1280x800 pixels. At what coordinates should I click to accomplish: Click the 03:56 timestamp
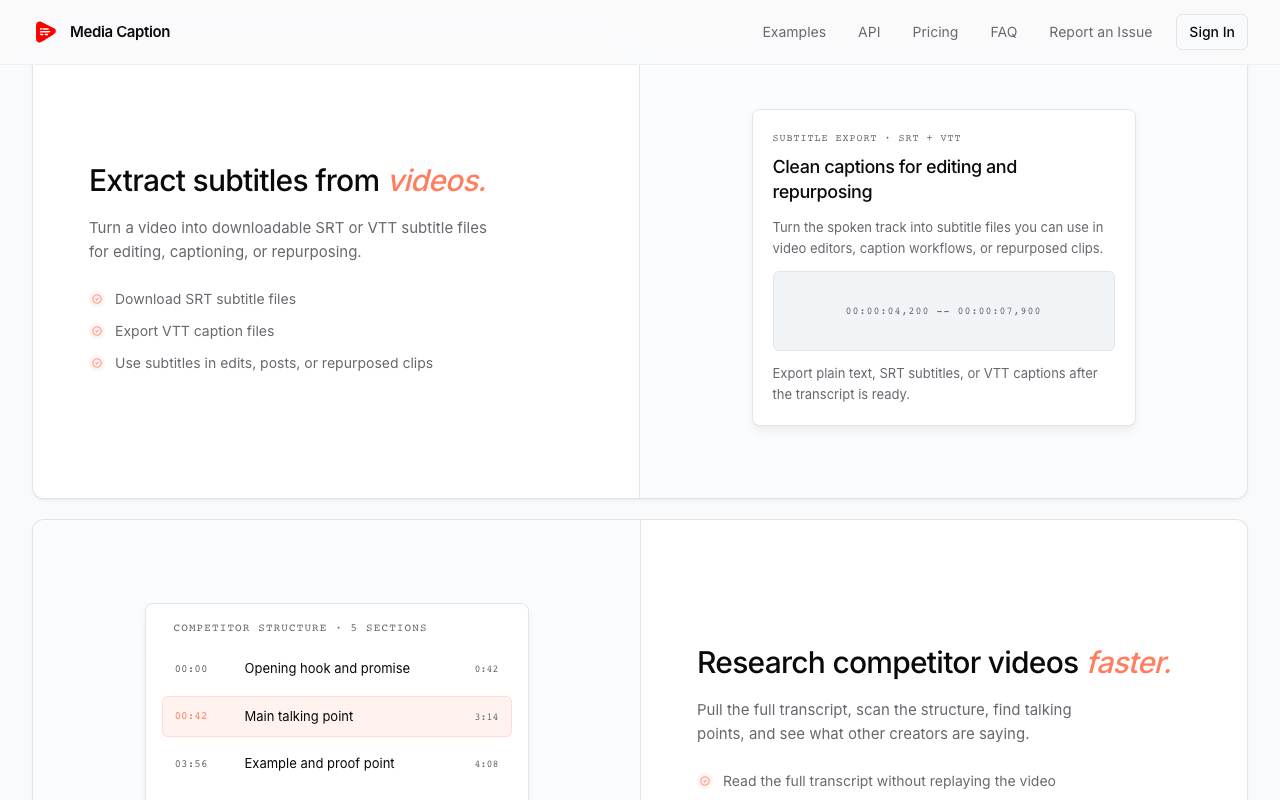(x=191, y=764)
